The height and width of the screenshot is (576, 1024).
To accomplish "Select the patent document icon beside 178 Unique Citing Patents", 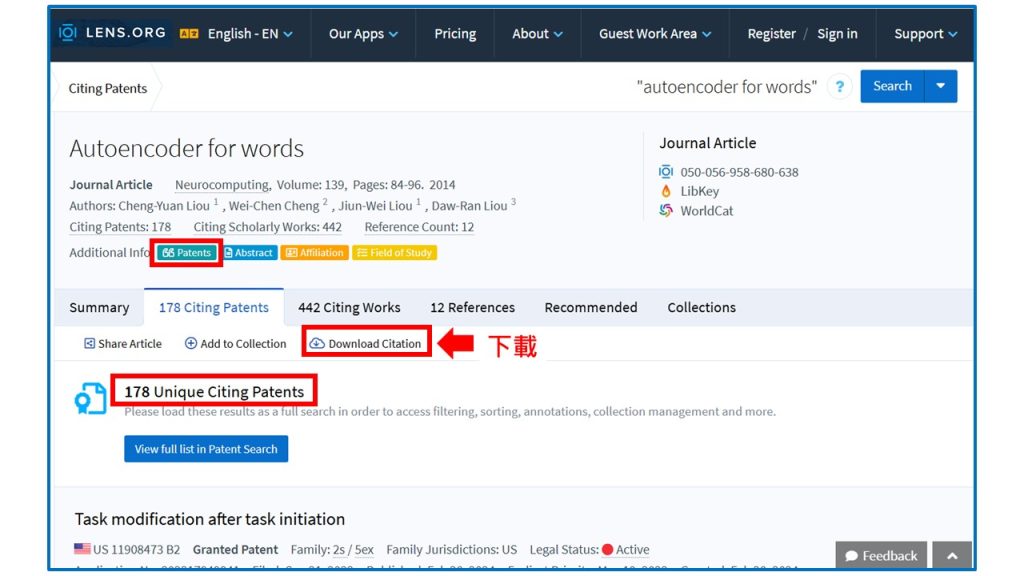I will [x=90, y=398].
